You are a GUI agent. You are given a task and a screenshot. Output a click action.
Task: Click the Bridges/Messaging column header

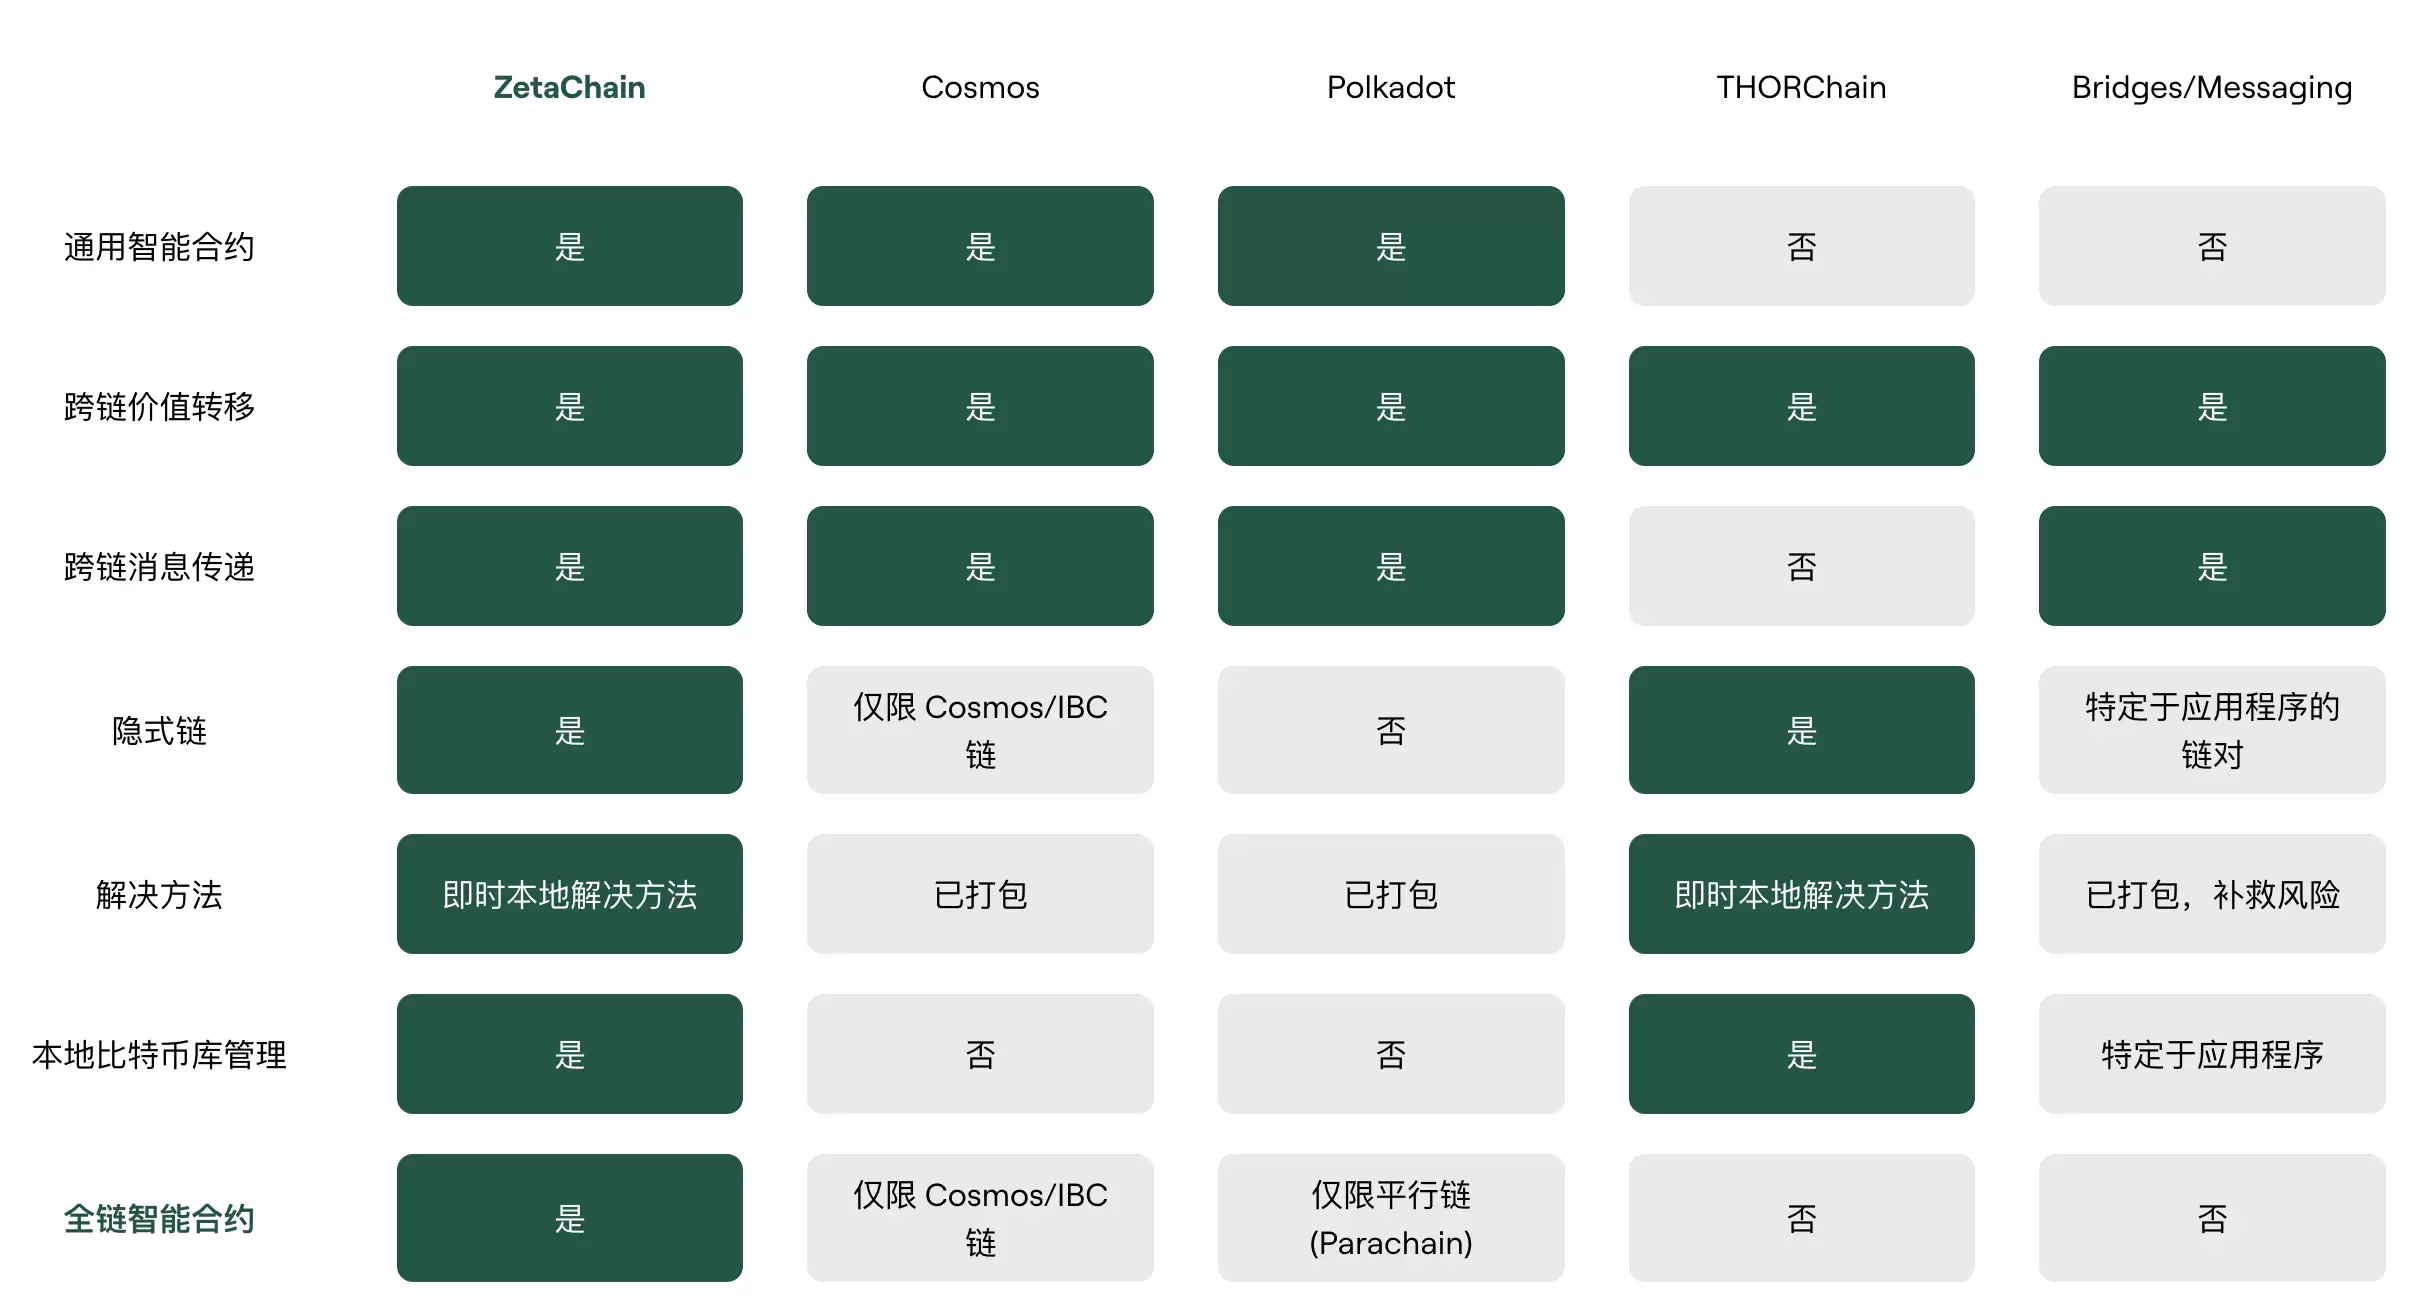pos(2210,88)
